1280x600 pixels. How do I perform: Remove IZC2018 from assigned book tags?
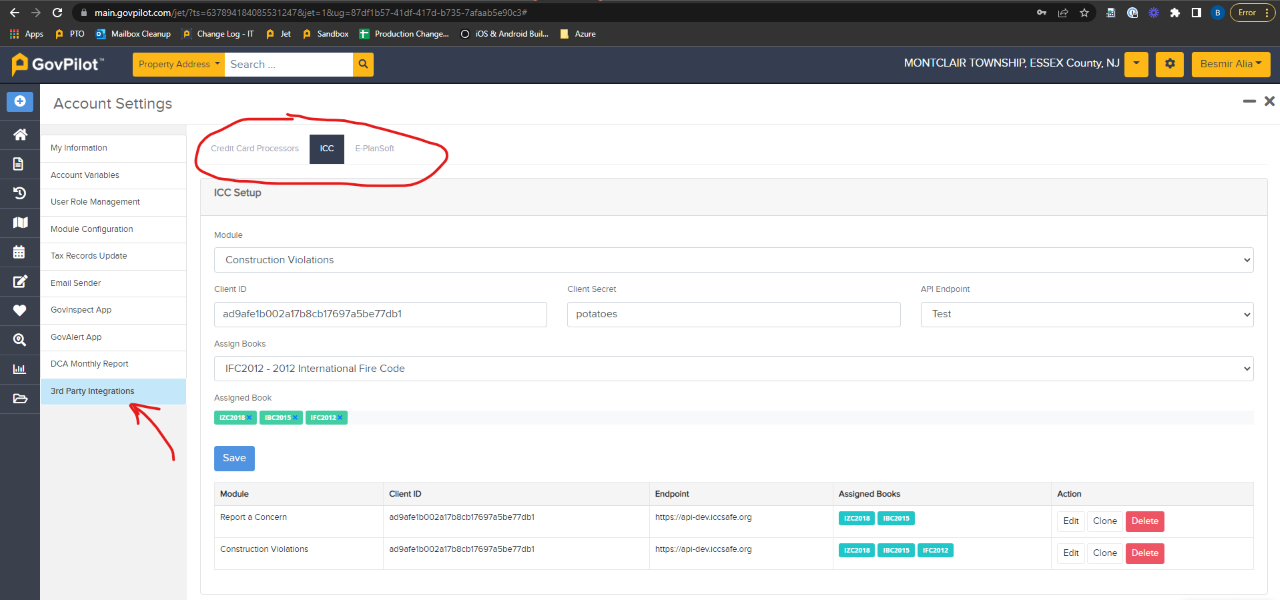pyautogui.click(x=250, y=418)
